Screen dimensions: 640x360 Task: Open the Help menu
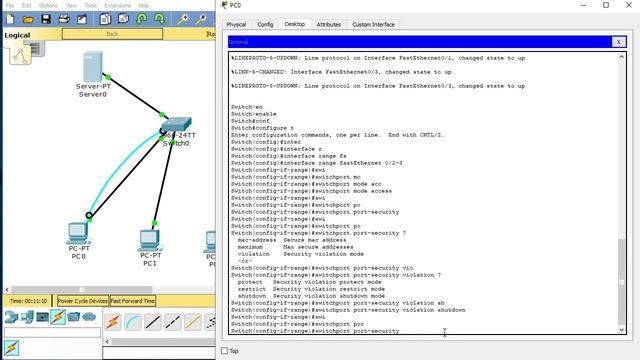(144, 5)
